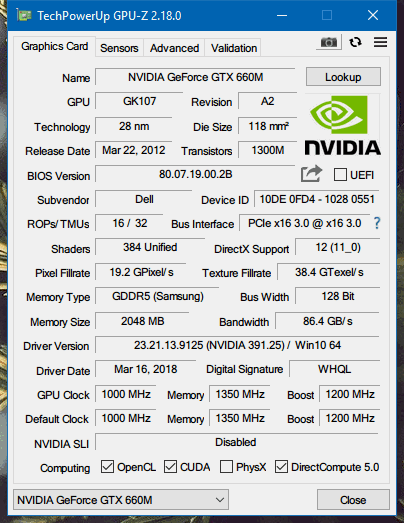The width and height of the screenshot is (404, 523).
Task: Click the refresh arrows icon
Action: tap(355, 42)
